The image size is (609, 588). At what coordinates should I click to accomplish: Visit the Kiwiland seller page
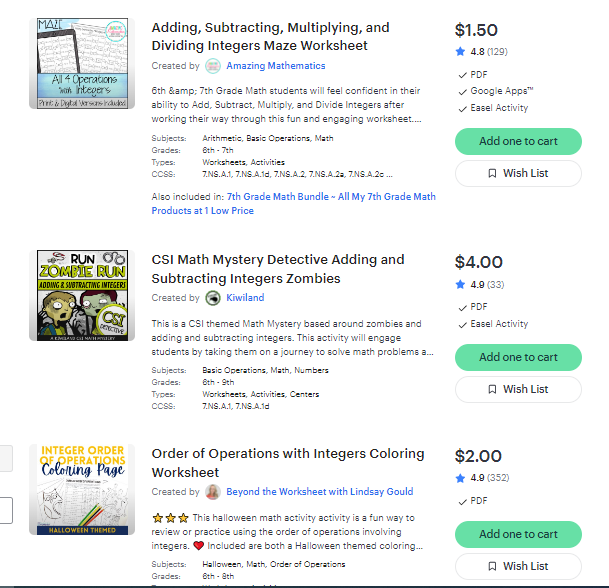pyautogui.click(x=246, y=298)
